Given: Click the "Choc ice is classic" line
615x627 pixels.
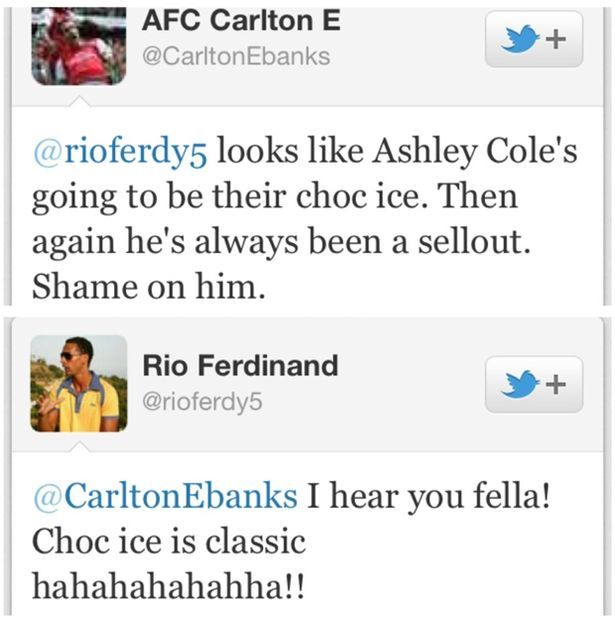Looking at the screenshot, I should [x=168, y=541].
